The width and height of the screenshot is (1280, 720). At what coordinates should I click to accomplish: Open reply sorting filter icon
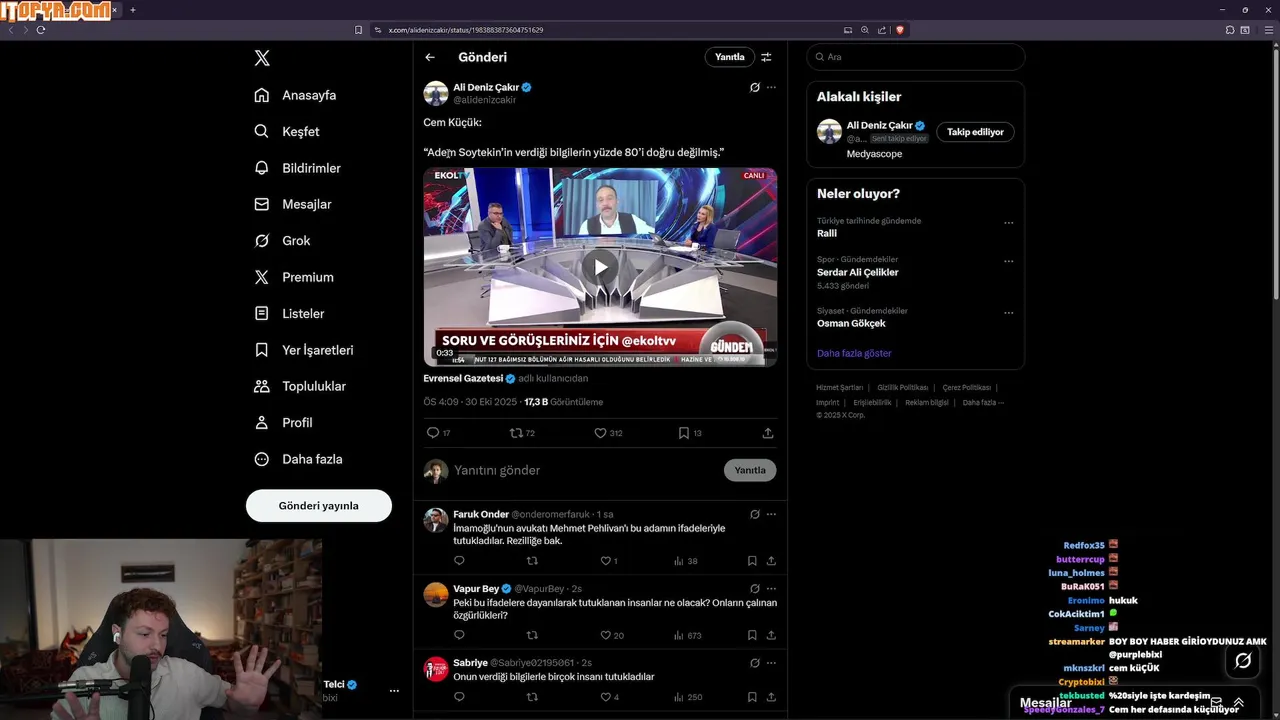point(766,57)
